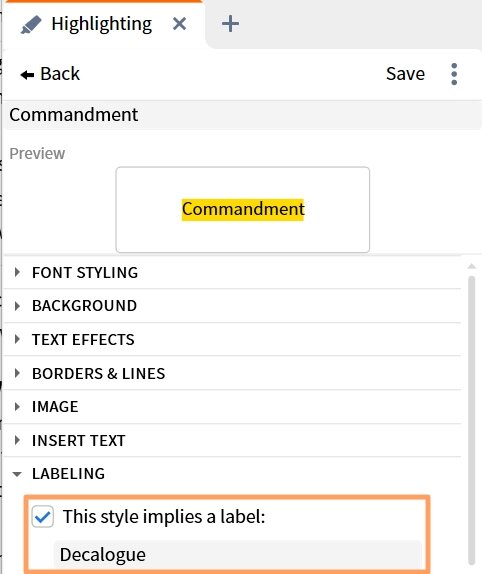This screenshot has width=482, height=574.
Task: Go Back to style list
Action: [50, 74]
